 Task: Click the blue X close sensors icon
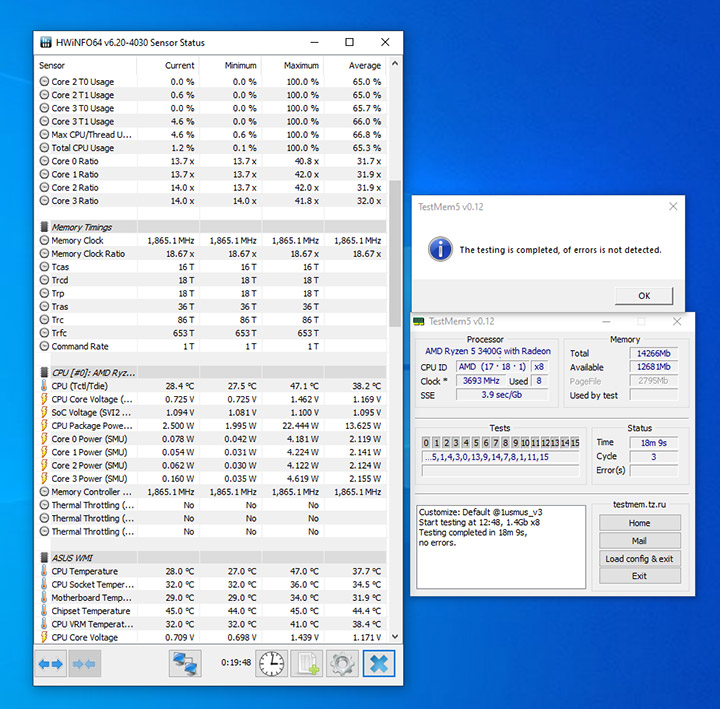[379, 664]
